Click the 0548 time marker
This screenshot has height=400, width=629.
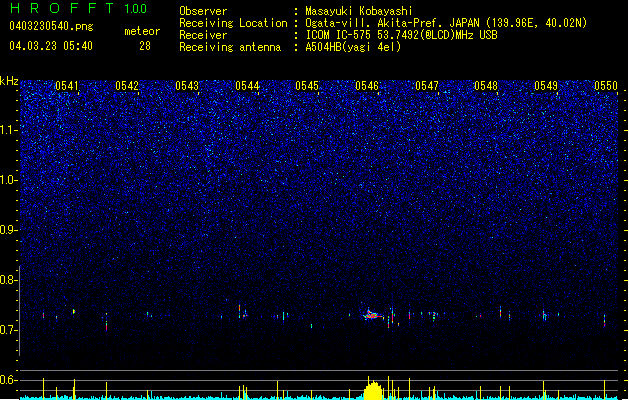486,86
